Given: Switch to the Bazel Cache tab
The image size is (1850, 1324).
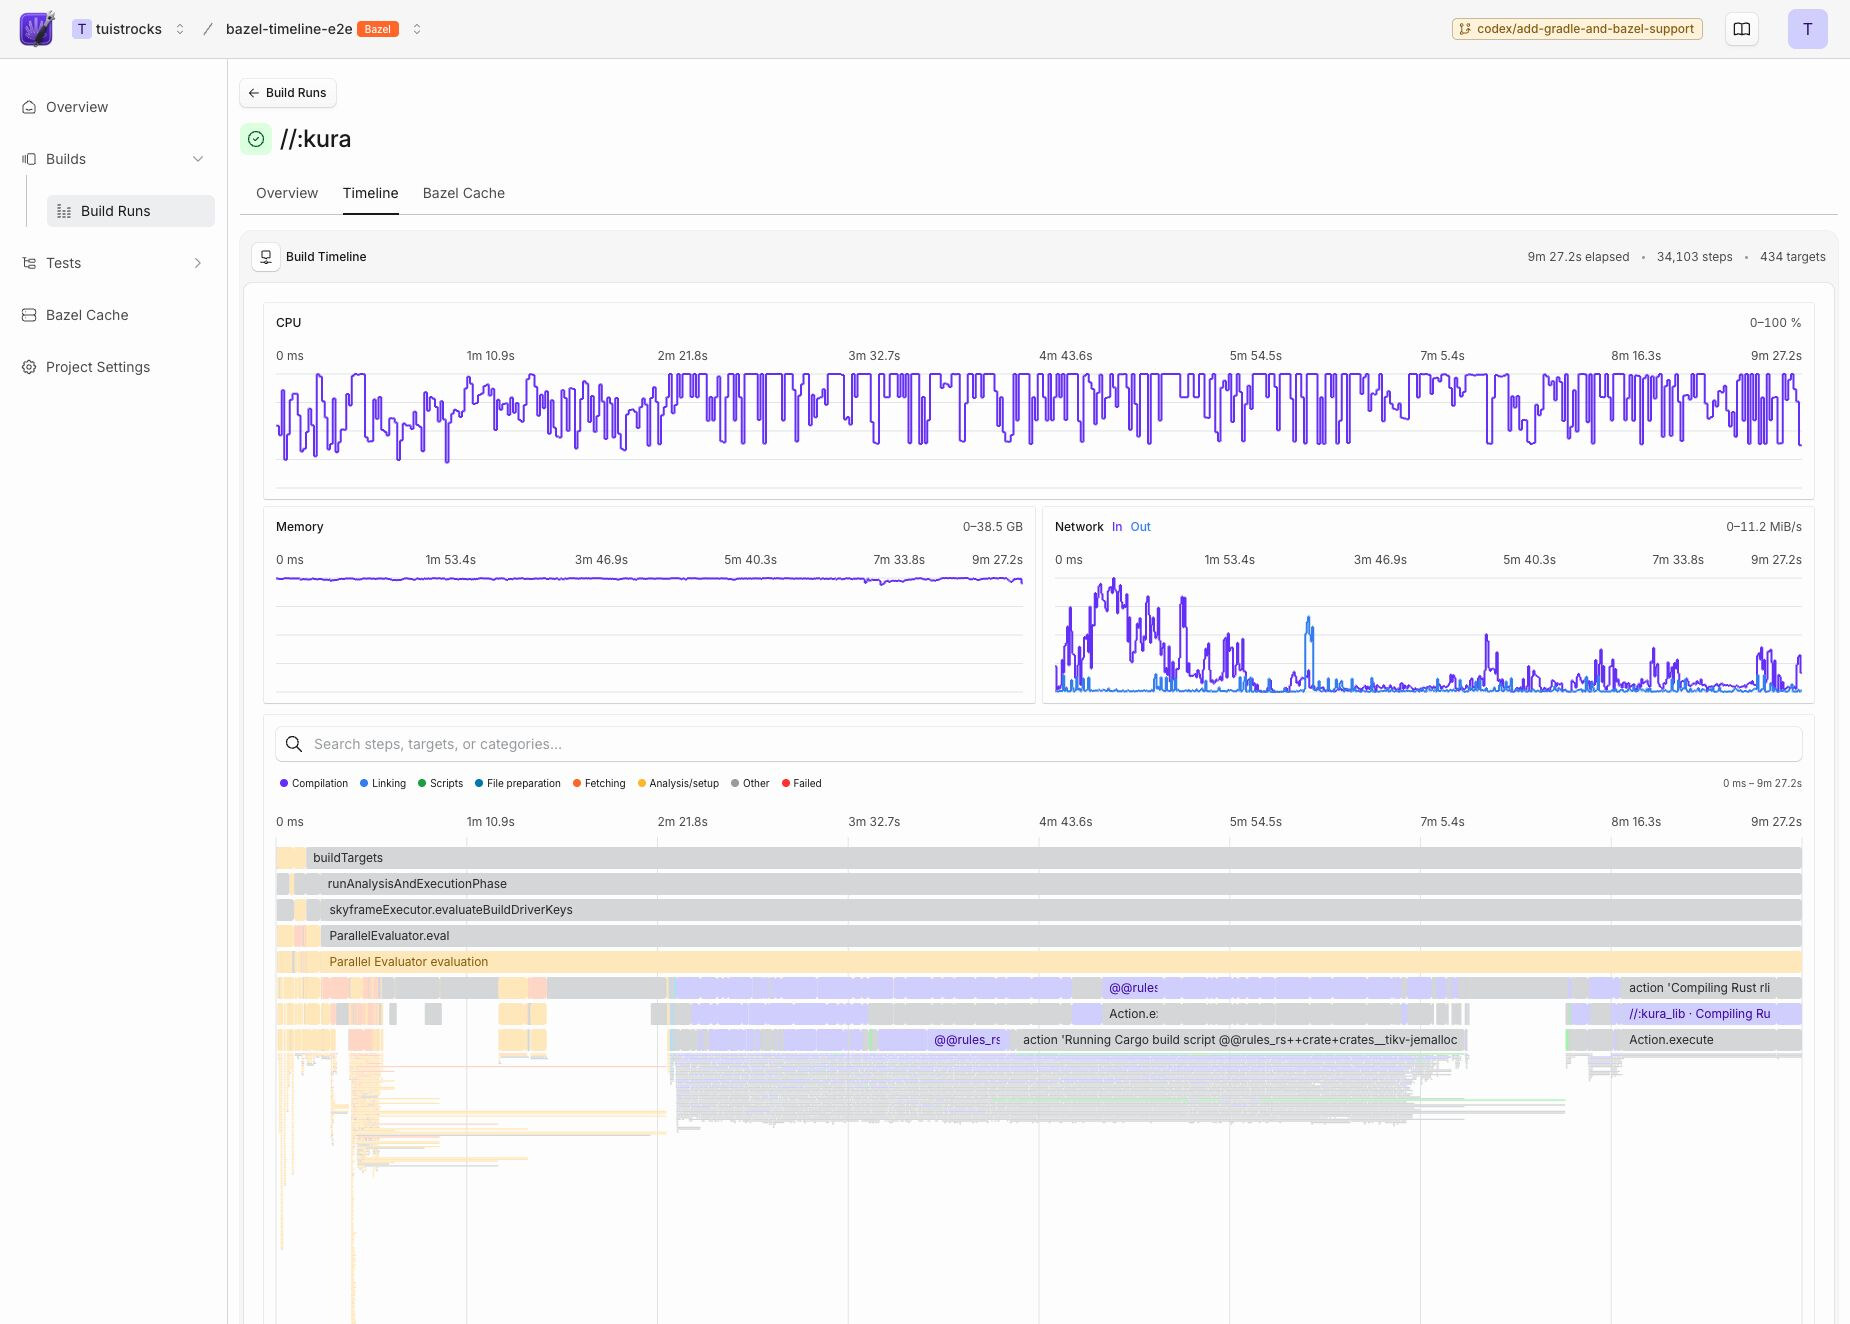Looking at the screenshot, I should coord(464,193).
